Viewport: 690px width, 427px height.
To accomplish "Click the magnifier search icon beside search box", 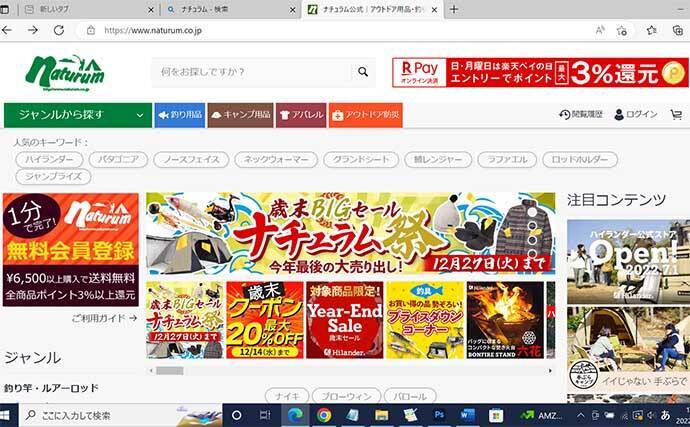I will click(363, 71).
